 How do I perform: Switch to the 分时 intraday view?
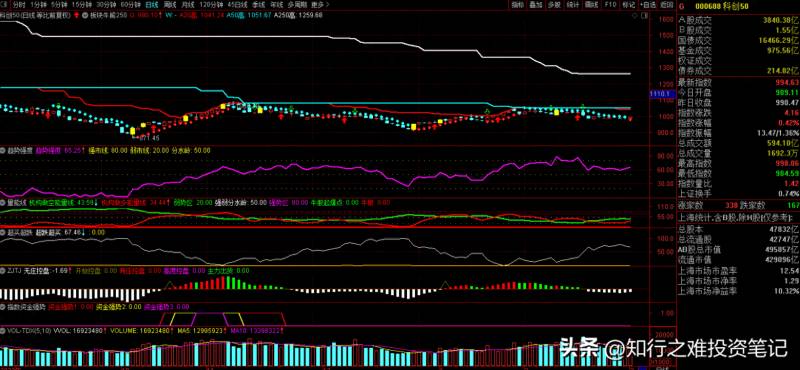tap(18, 5)
